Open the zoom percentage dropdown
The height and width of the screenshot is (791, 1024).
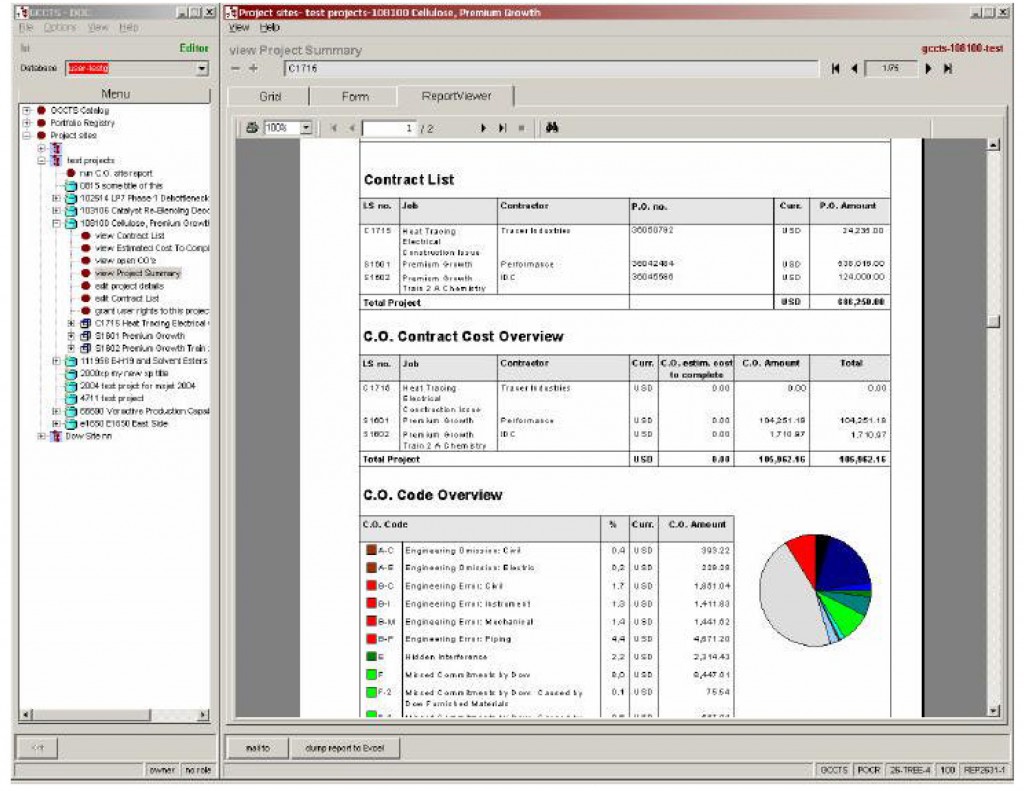(306, 127)
